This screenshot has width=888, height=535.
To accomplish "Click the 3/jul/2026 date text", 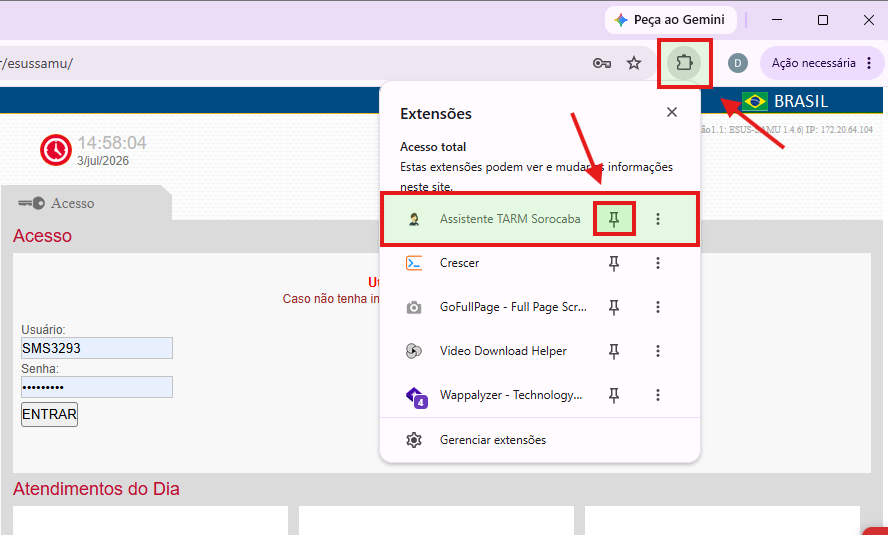I will (103, 161).
